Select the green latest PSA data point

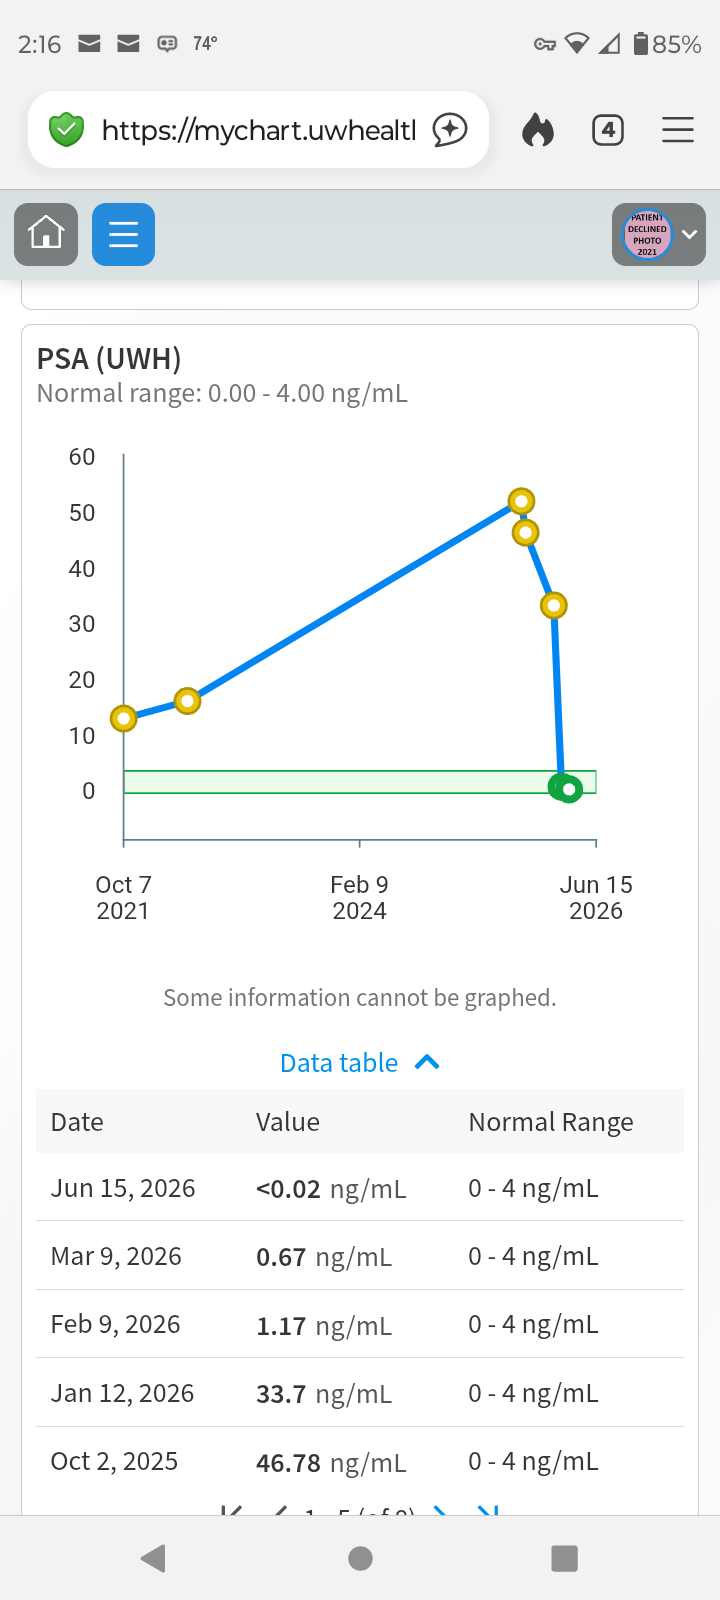pyautogui.click(x=569, y=790)
